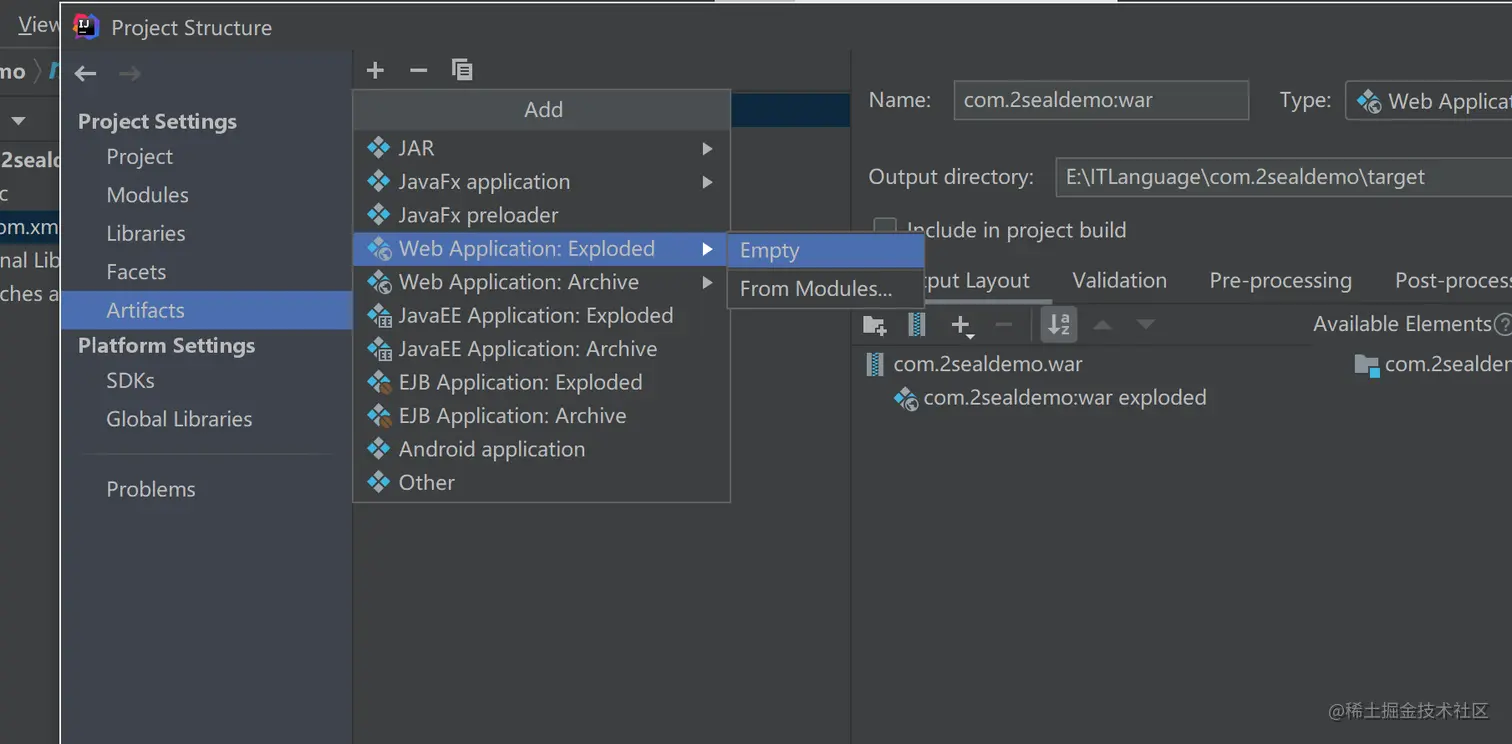Screen dimensions: 1512x744
Task: Click the com.2sealdemo.war archive icon
Action: click(x=874, y=364)
